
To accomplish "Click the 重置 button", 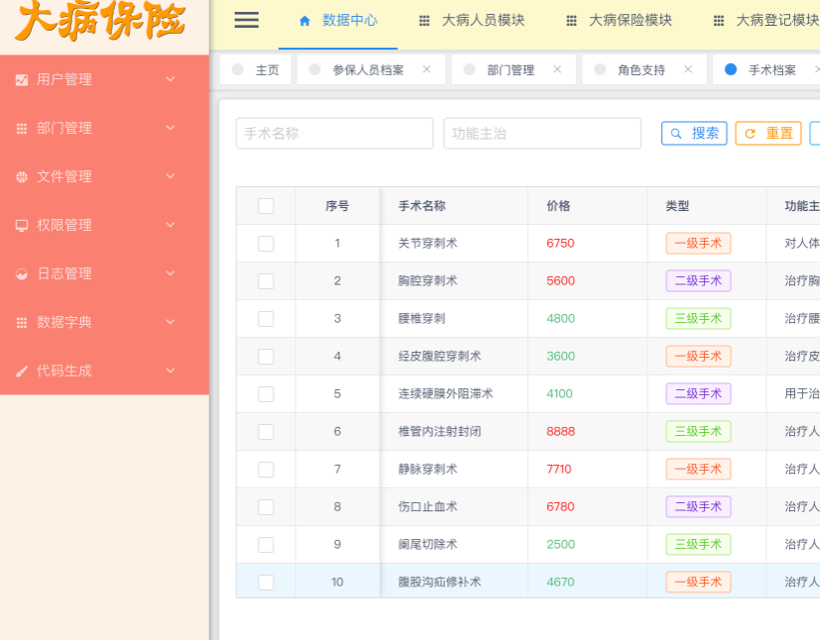I will click(768, 133).
